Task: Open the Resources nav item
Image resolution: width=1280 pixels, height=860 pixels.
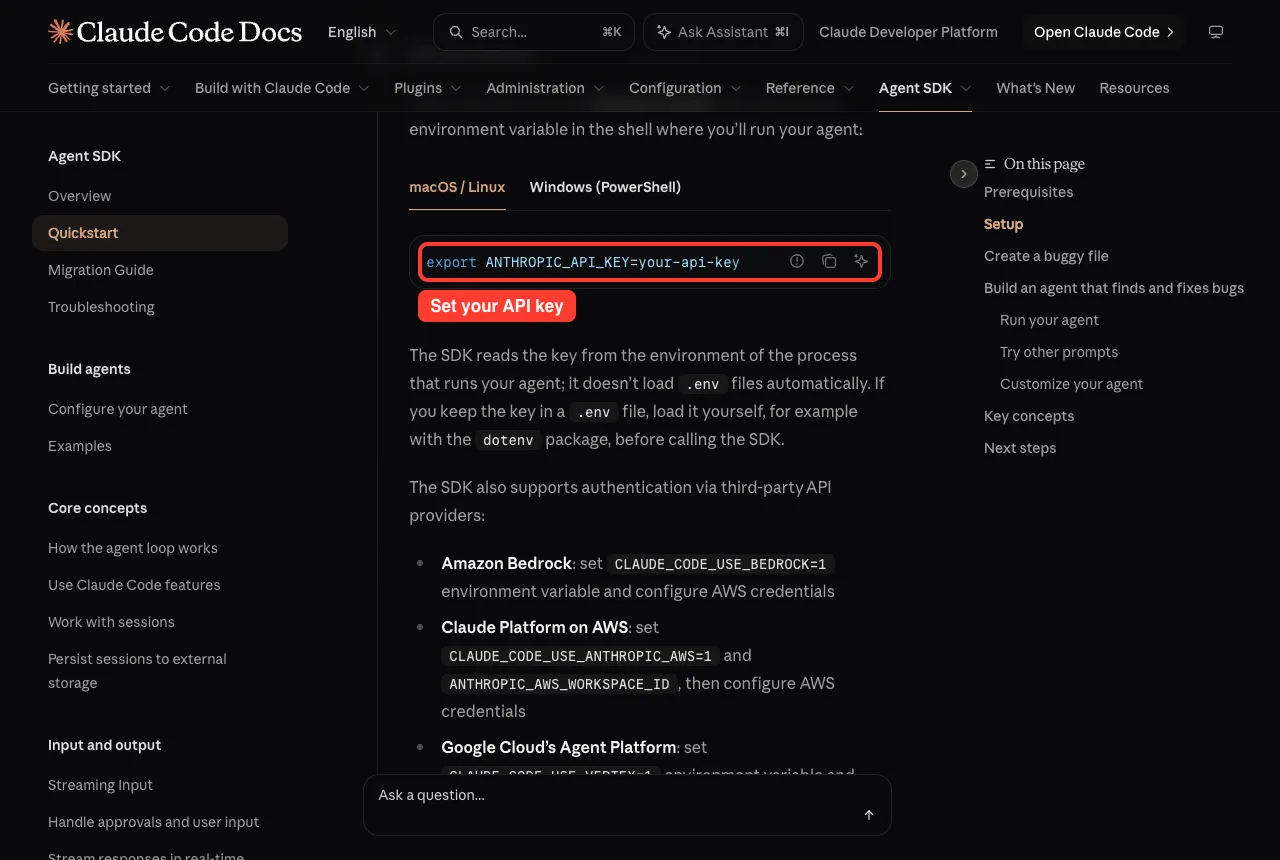Action: [x=1134, y=88]
